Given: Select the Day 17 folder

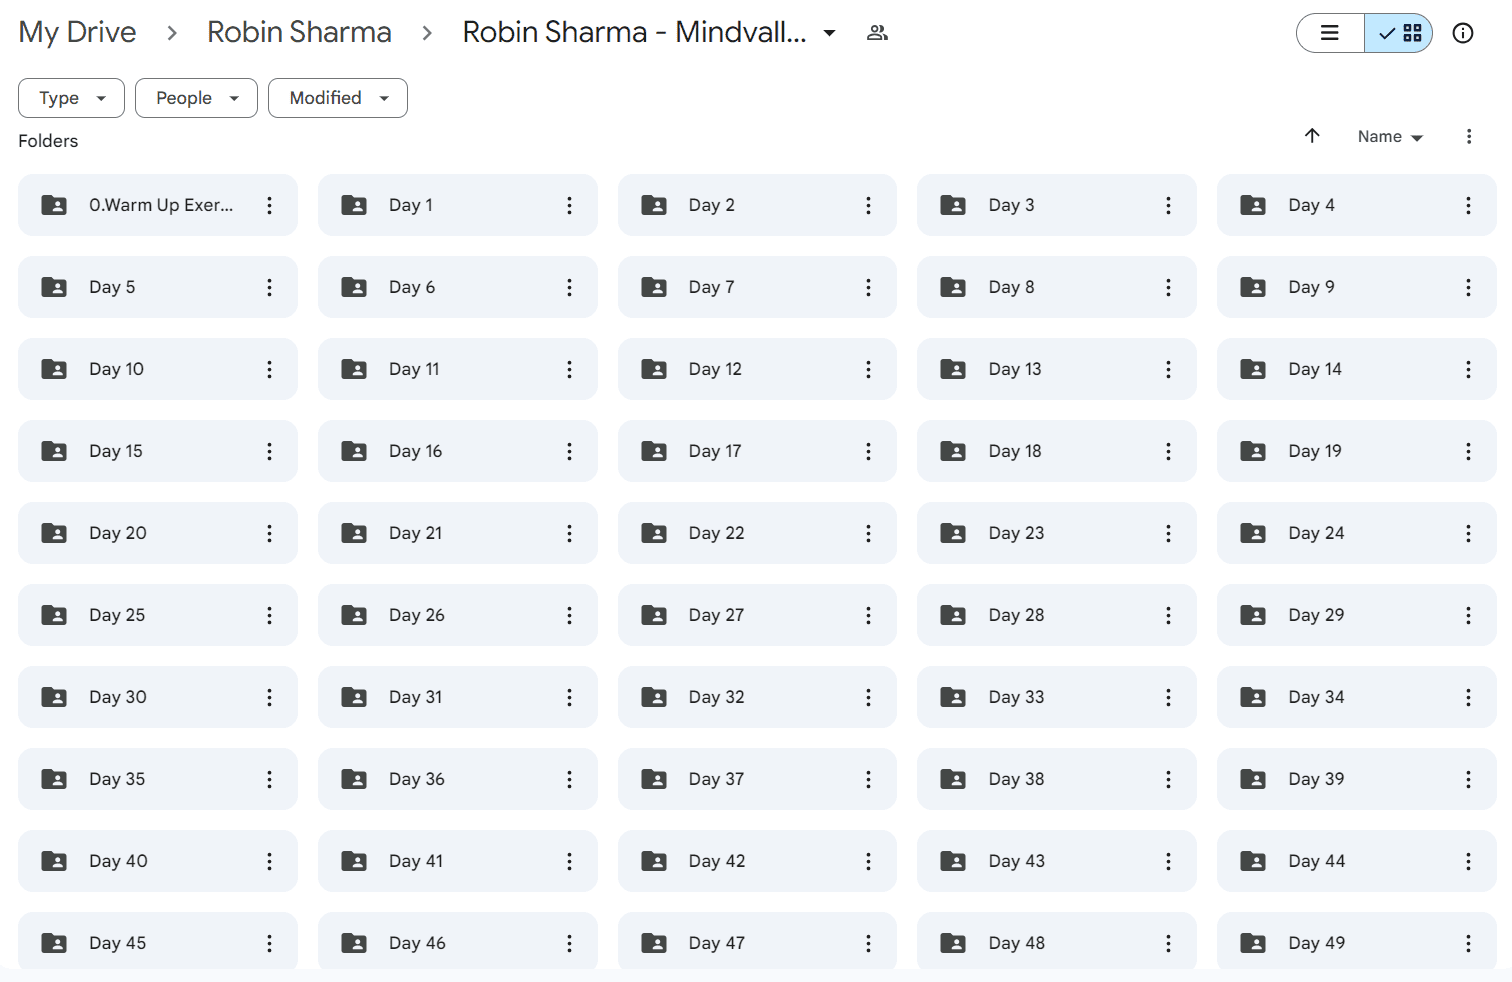Looking at the screenshot, I should [x=757, y=451].
